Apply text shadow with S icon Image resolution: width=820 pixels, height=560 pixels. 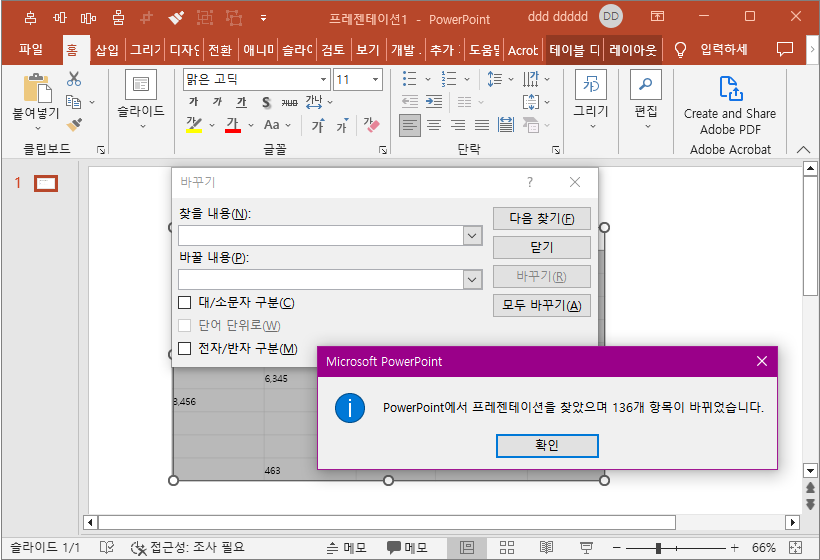[x=266, y=102]
